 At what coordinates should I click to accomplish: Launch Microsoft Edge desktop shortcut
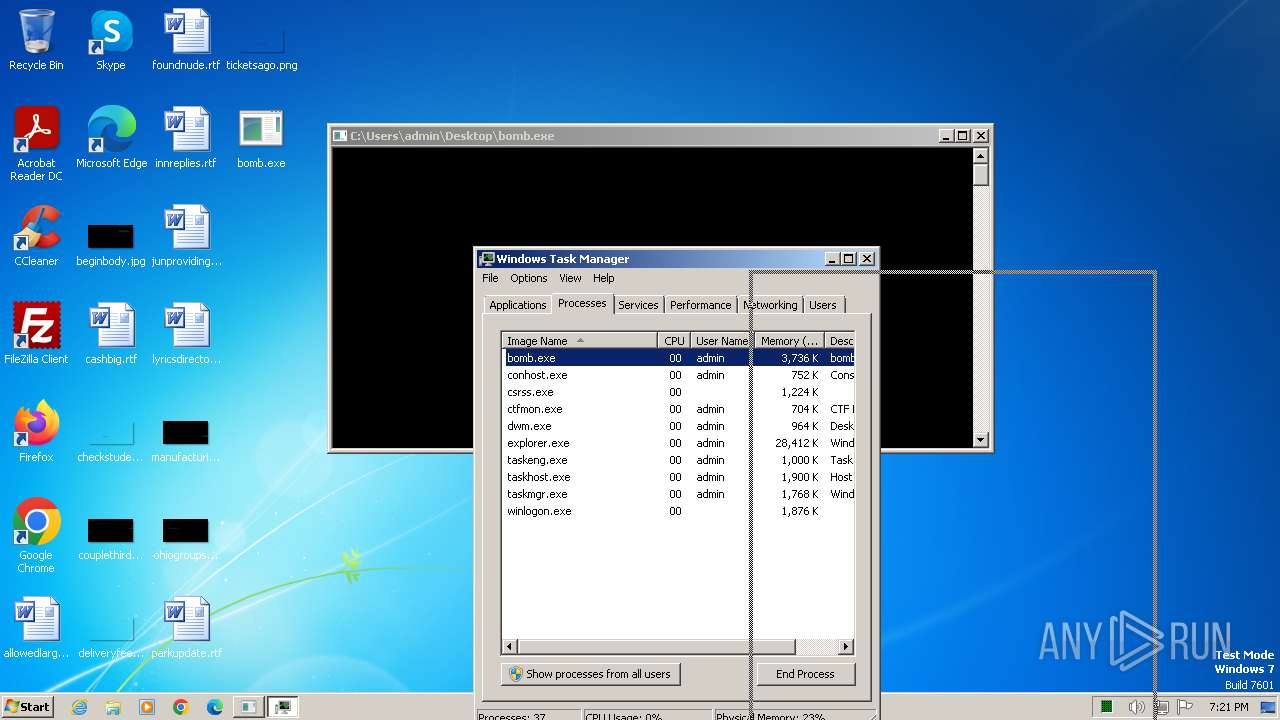pyautogui.click(x=111, y=138)
